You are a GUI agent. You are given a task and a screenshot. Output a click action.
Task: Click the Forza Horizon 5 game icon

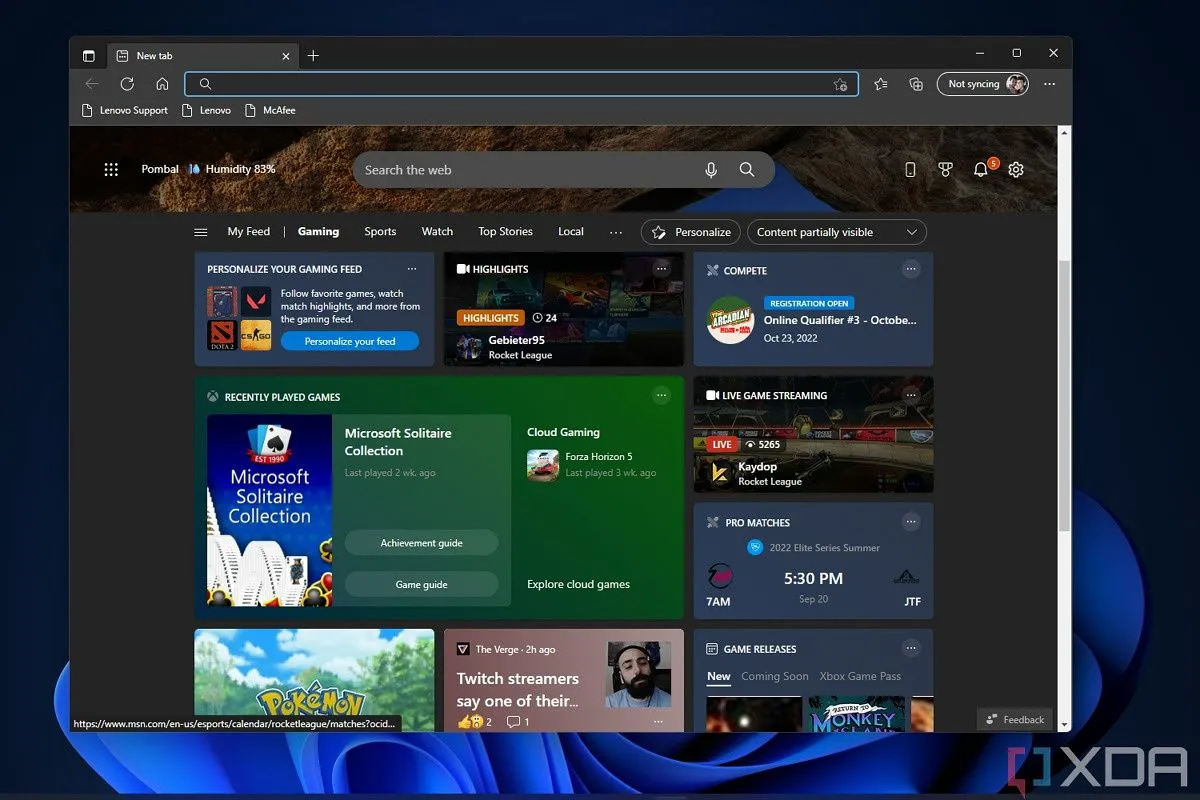coord(542,465)
